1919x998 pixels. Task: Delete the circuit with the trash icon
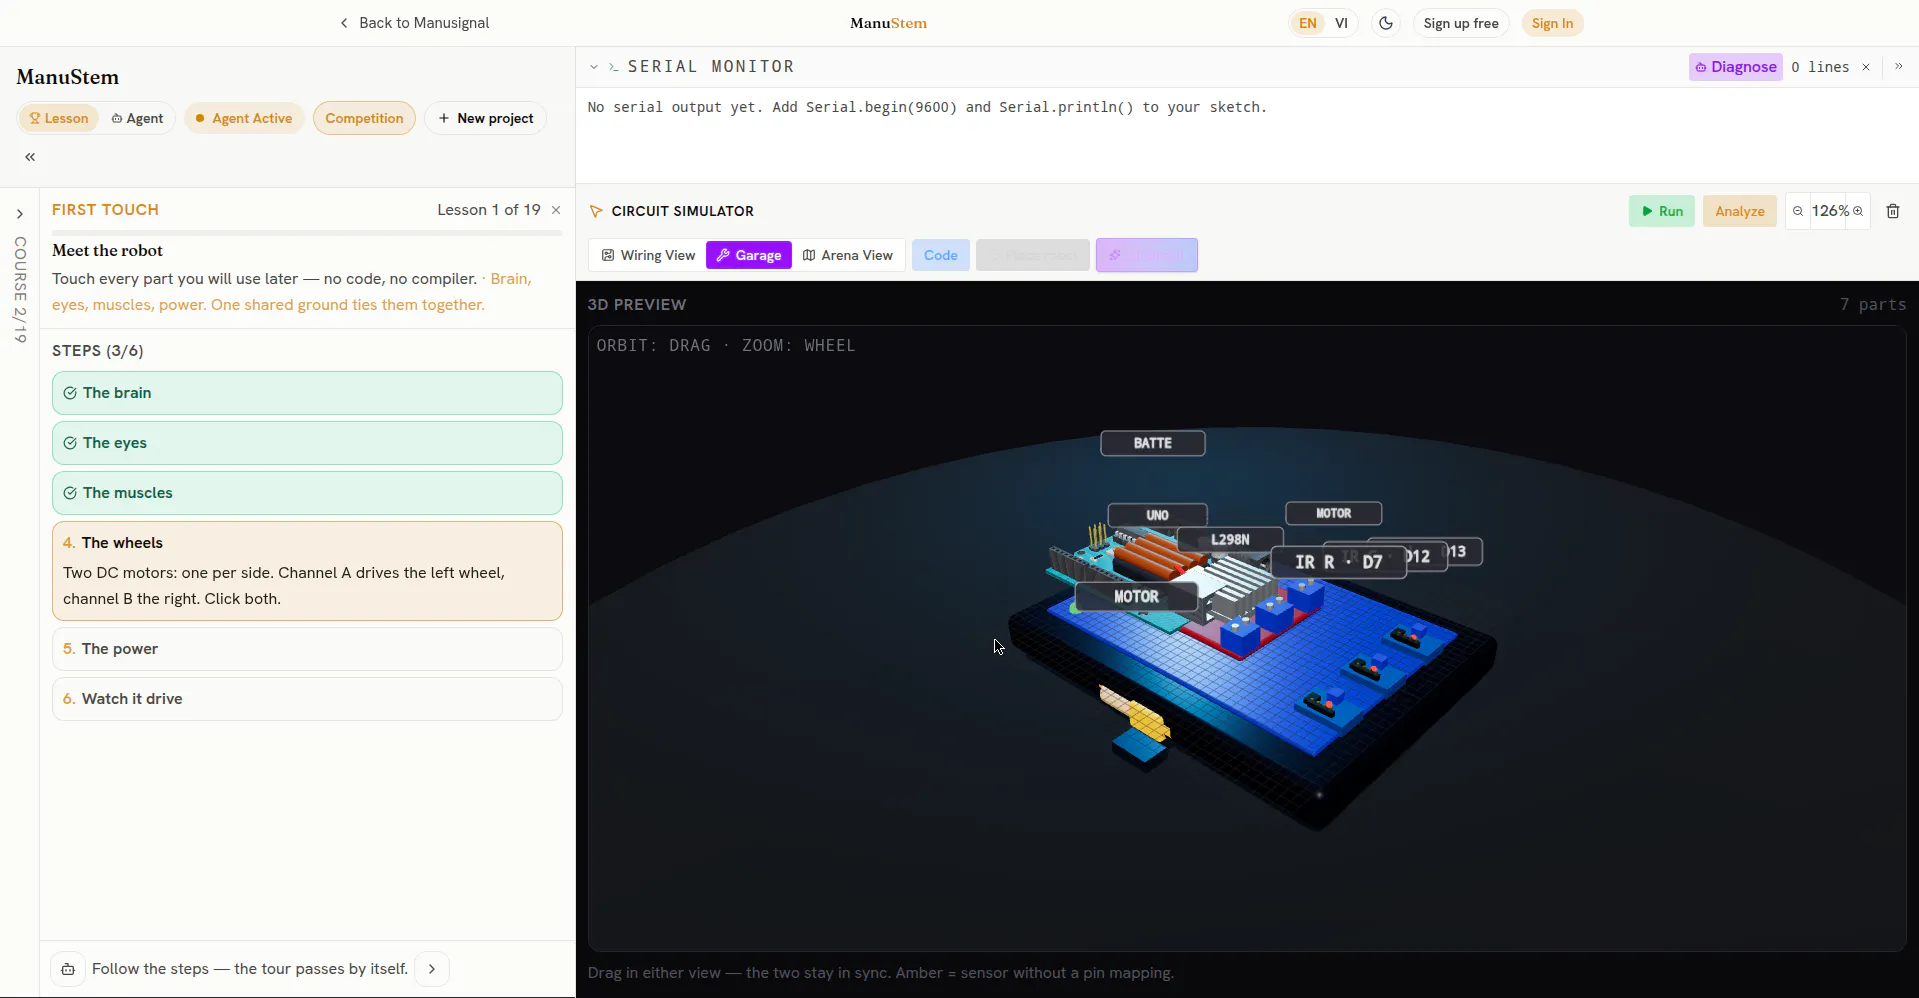pyautogui.click(x=1893, y=211)
